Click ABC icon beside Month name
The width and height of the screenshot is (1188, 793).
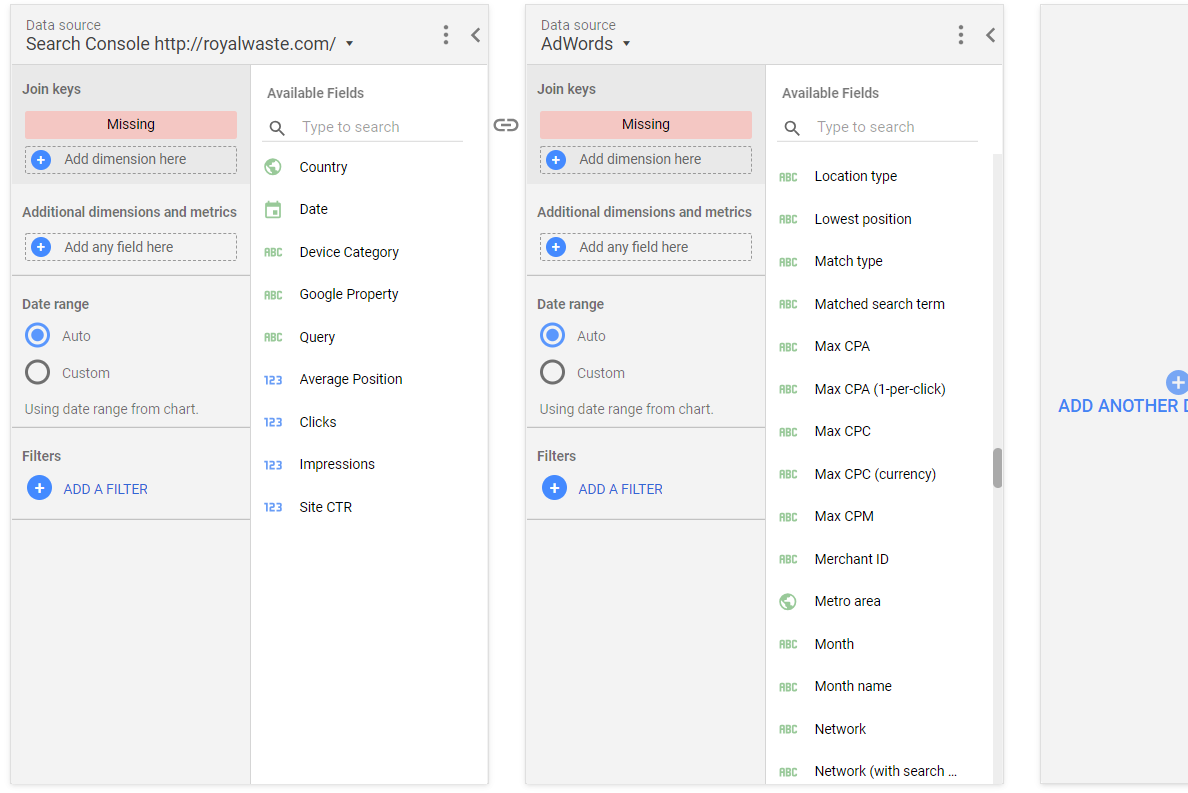click(x=788, y=687)
